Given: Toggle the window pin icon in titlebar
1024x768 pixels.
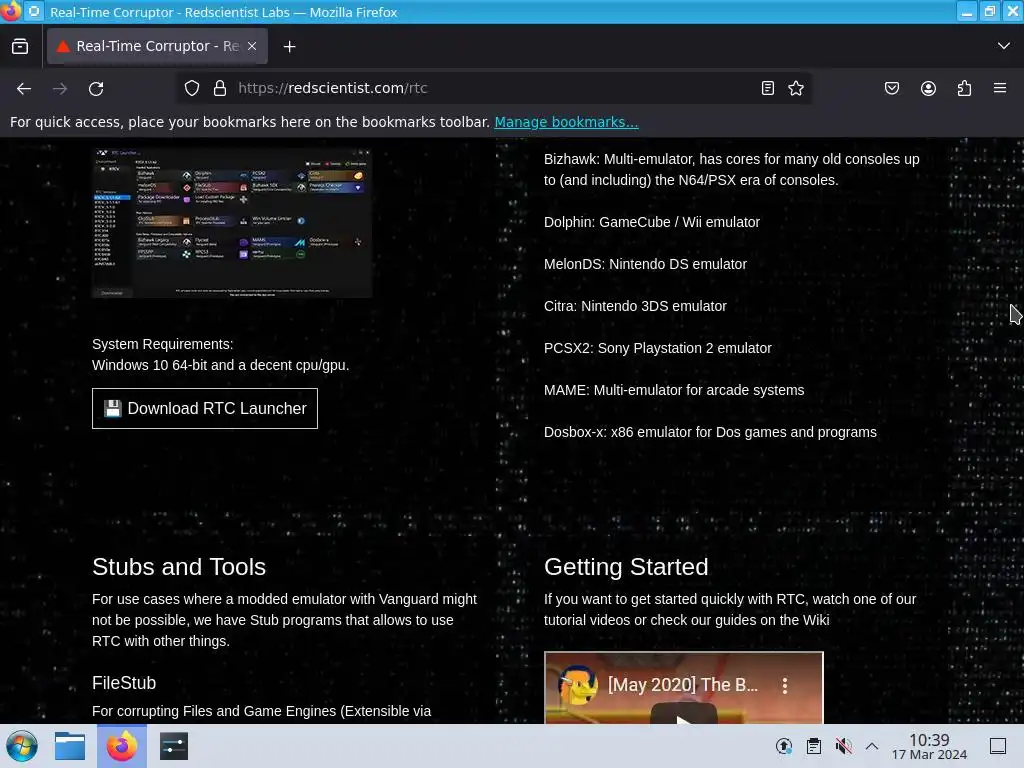Looking at the screenshot, I should coord(34,11).
